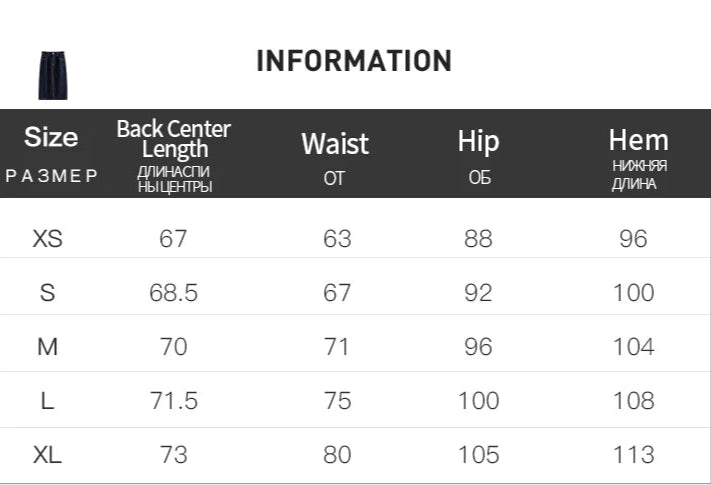The height and width of the screenshot is (485, 711).
Task: Select the Waist column header
Action: [335, 144]
